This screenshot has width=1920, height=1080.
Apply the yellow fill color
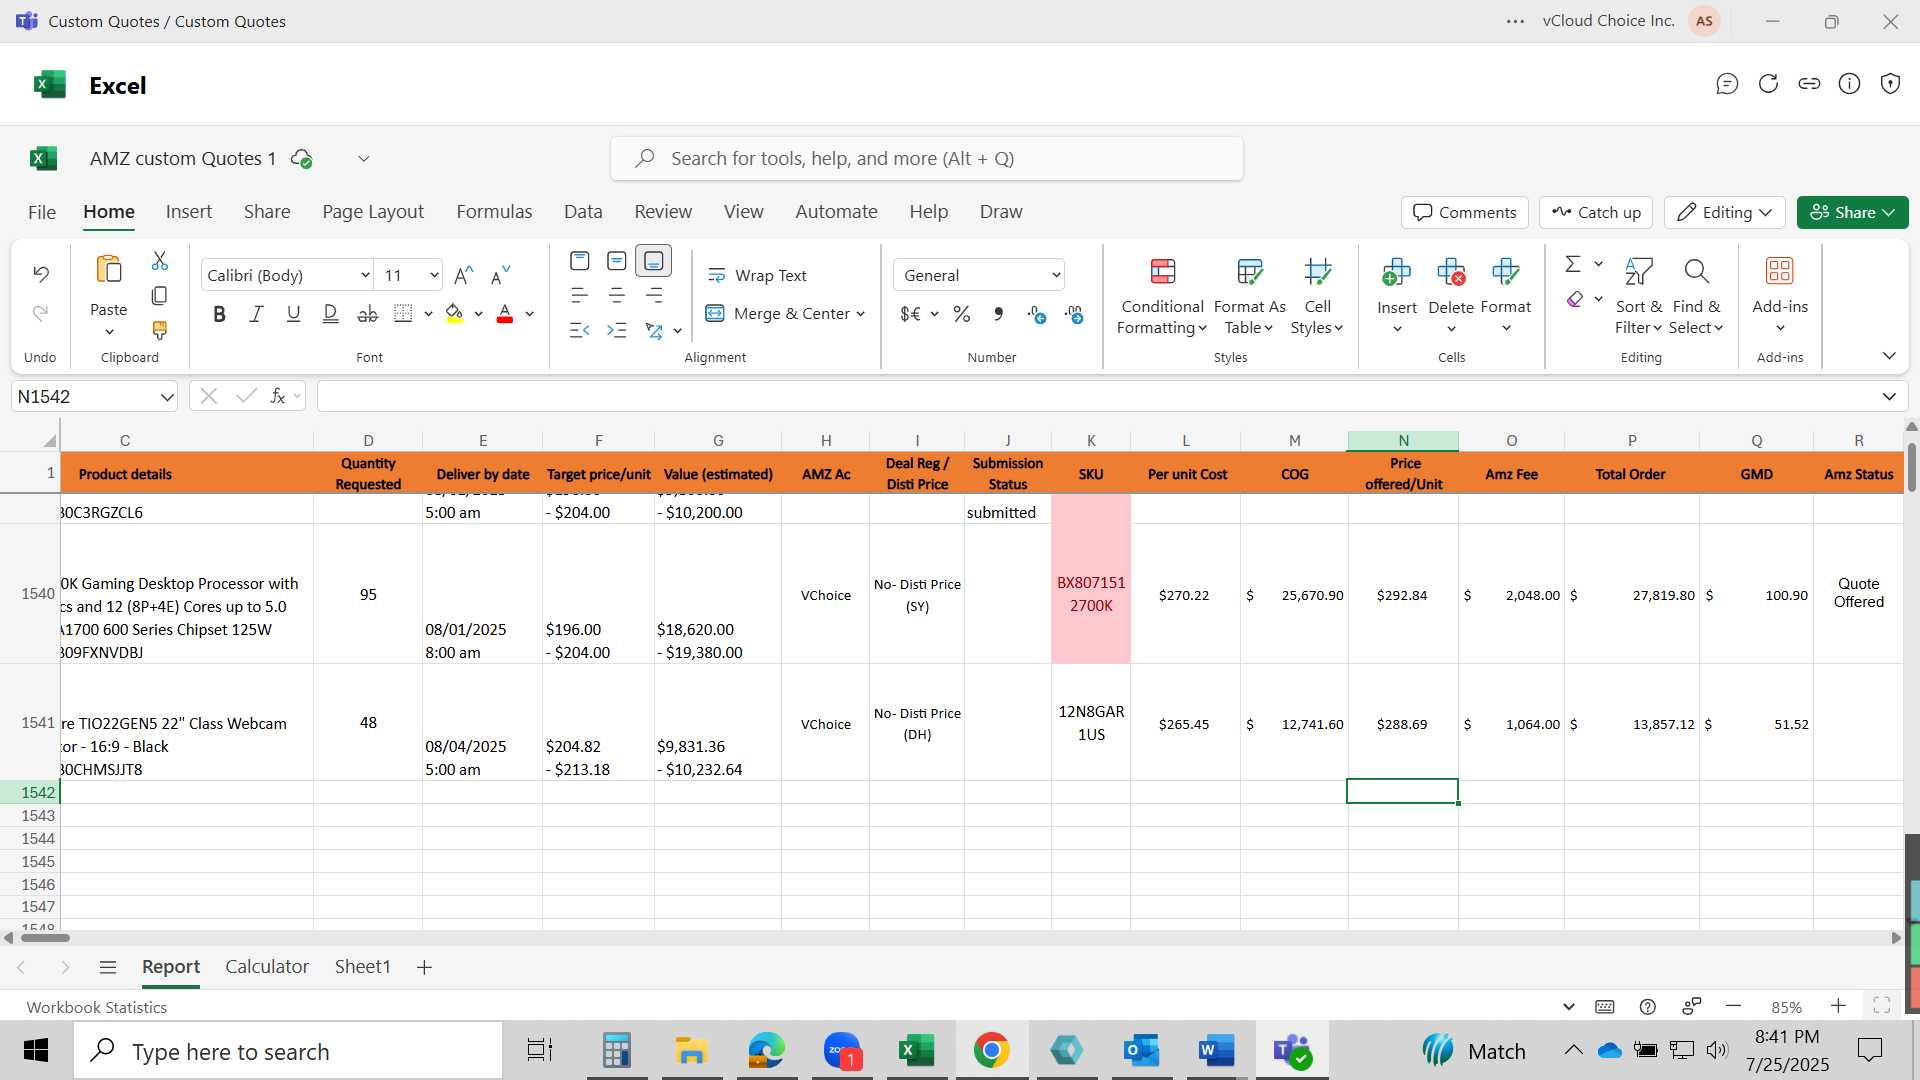tap(454, 314)
